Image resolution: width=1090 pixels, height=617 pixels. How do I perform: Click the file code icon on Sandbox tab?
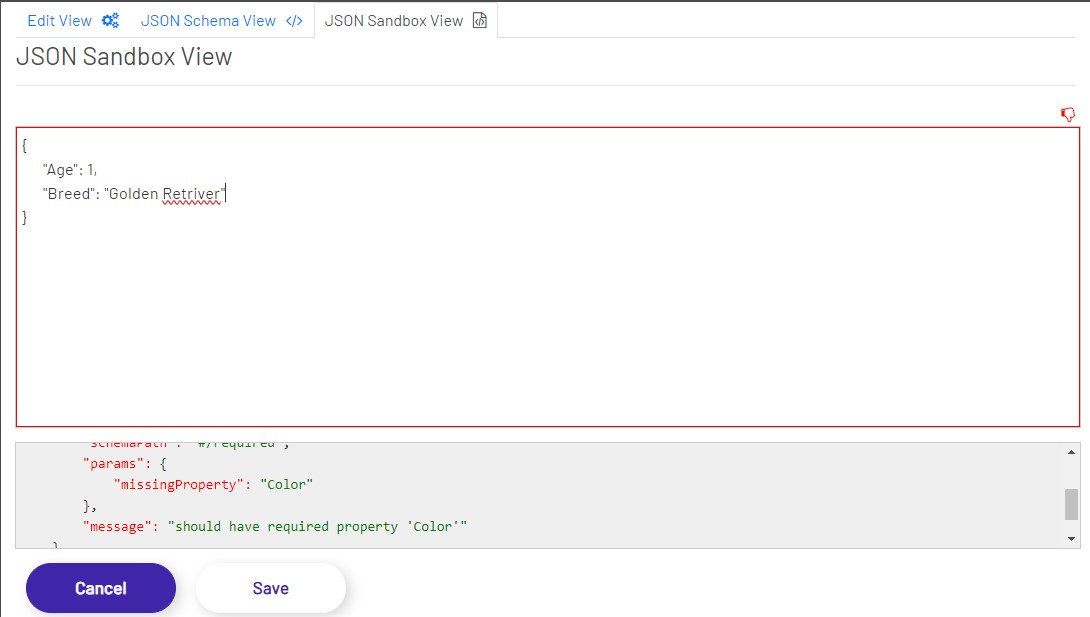point(480,21)
